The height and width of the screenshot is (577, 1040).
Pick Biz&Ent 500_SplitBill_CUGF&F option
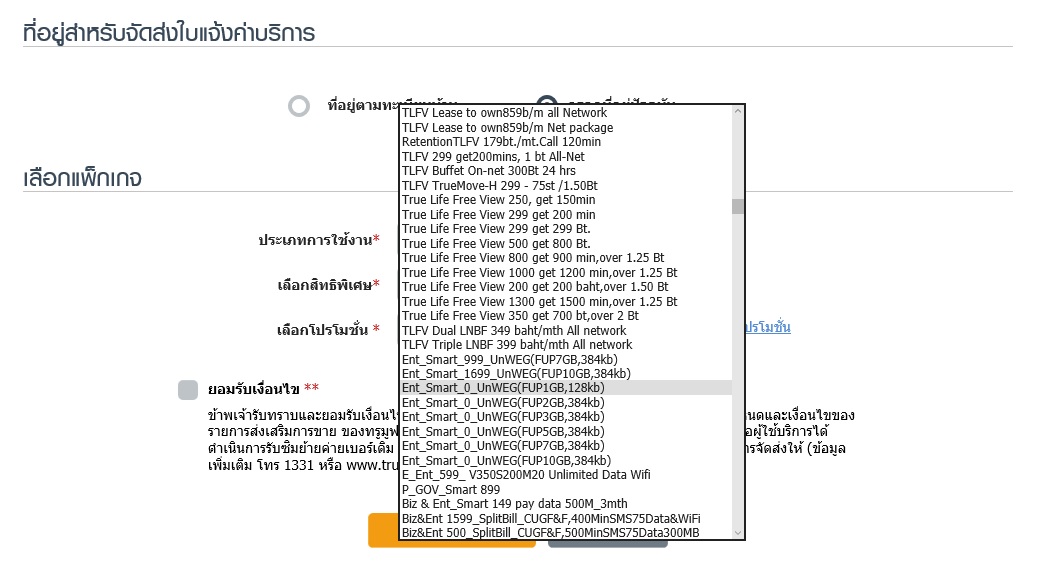[566, 533]
